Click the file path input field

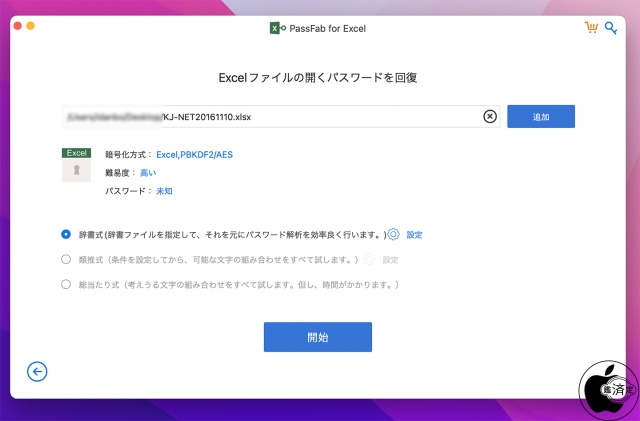coord(281,116)
